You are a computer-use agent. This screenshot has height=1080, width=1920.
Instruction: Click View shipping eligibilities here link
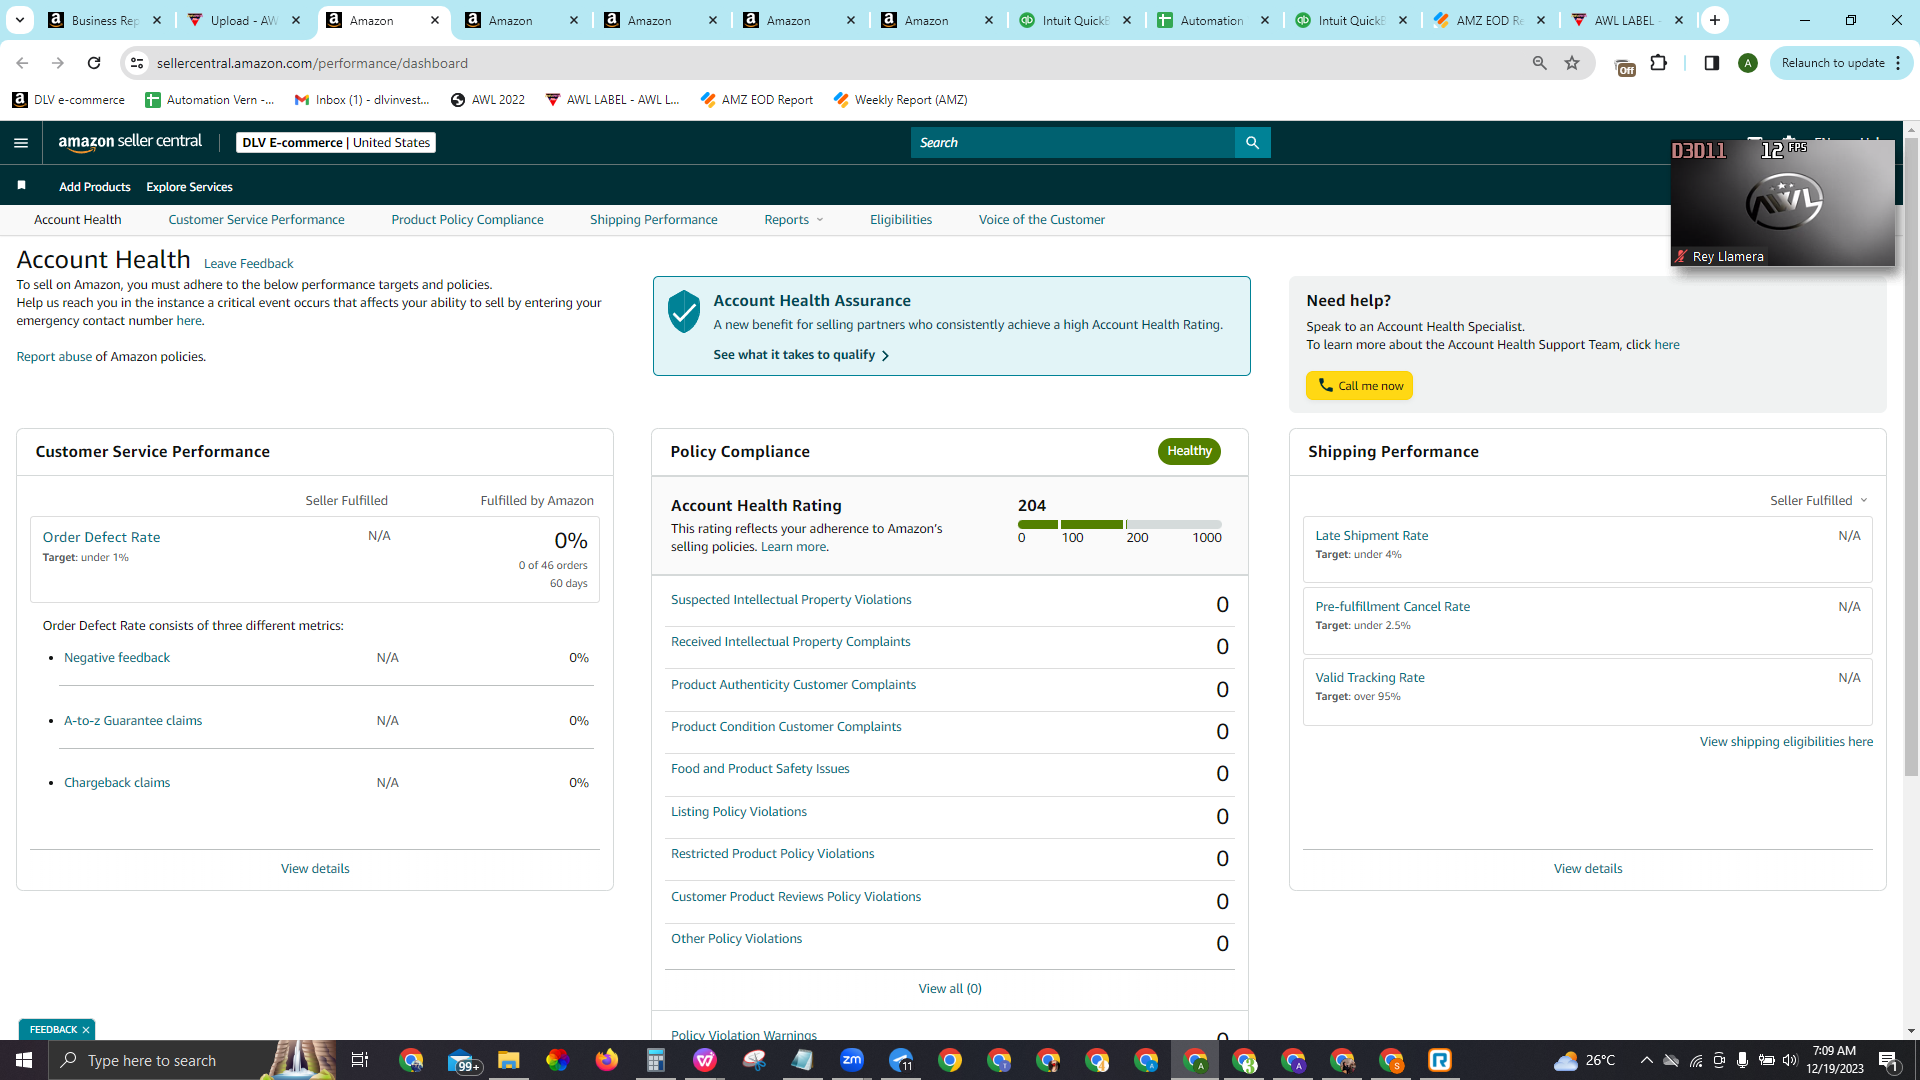pos(1786,742)
